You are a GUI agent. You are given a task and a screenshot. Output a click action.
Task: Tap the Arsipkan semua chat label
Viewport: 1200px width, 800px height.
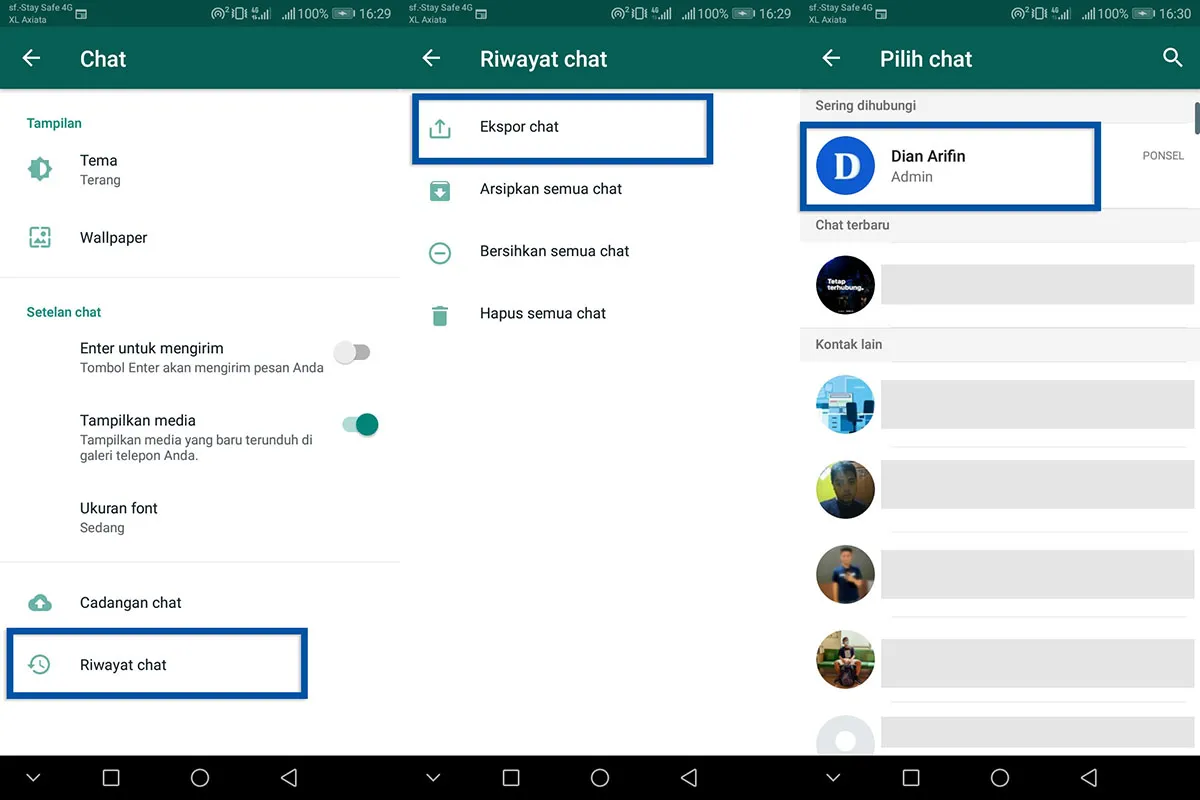(x=551, y=189)
